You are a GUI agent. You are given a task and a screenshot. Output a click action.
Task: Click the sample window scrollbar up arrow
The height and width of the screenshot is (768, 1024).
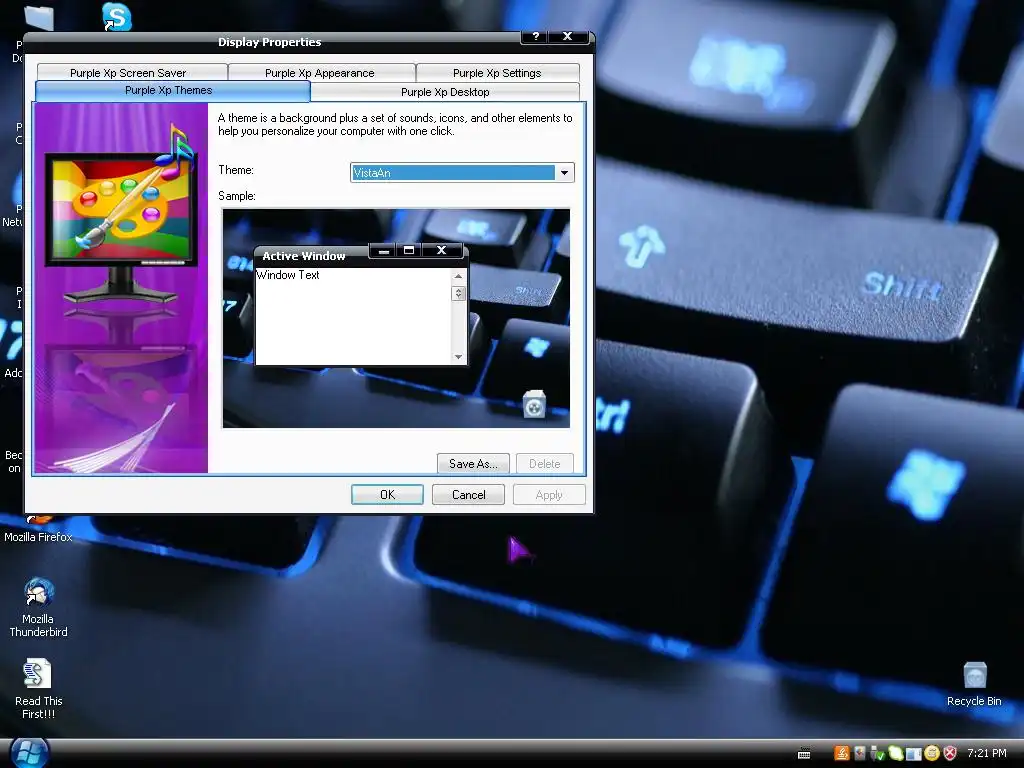[x=458, y=276]
